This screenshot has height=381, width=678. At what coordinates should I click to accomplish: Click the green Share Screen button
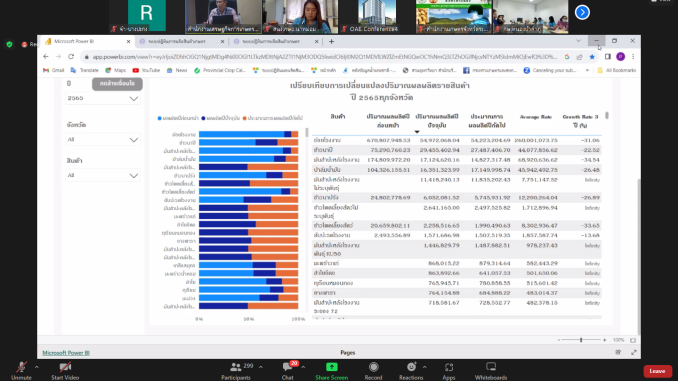[332, 371]
